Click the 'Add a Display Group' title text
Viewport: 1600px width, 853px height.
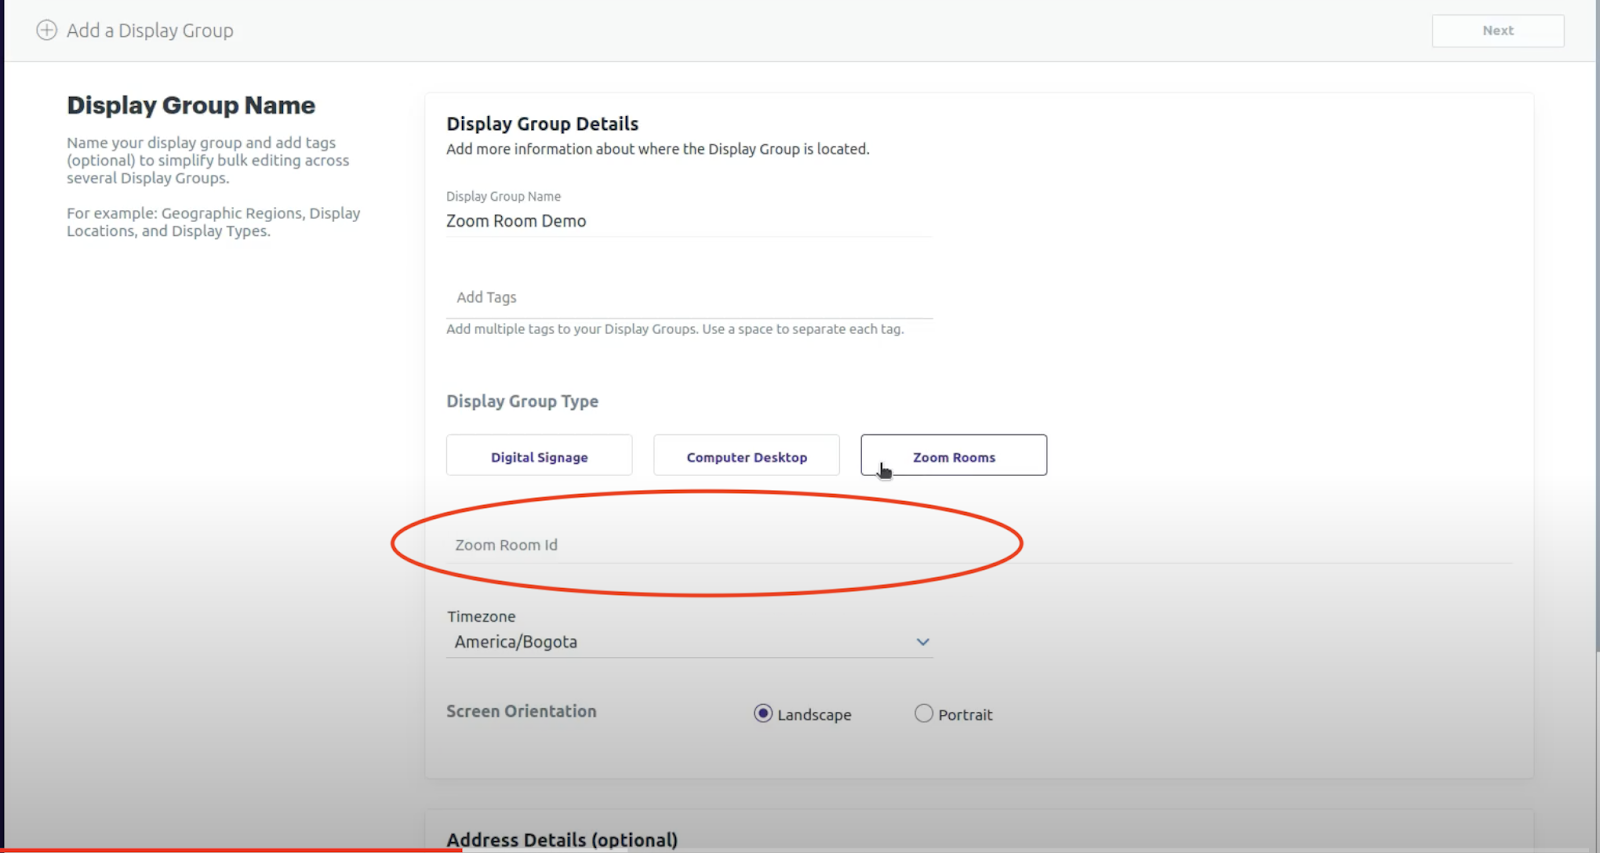tap(150, 31)
